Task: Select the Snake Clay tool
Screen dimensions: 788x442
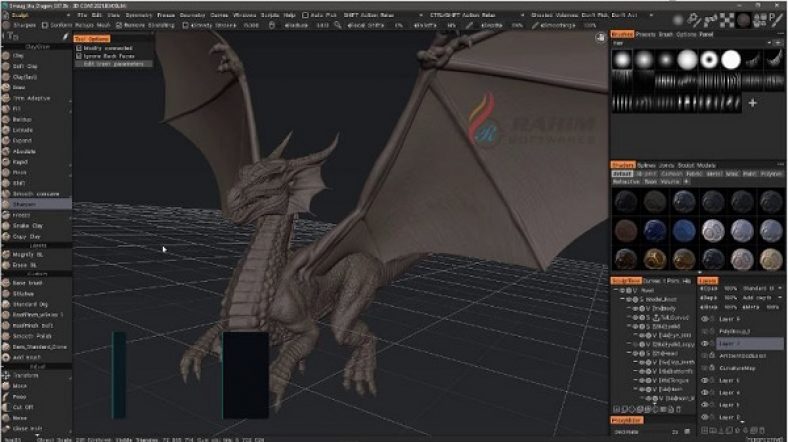Action: 30,225
